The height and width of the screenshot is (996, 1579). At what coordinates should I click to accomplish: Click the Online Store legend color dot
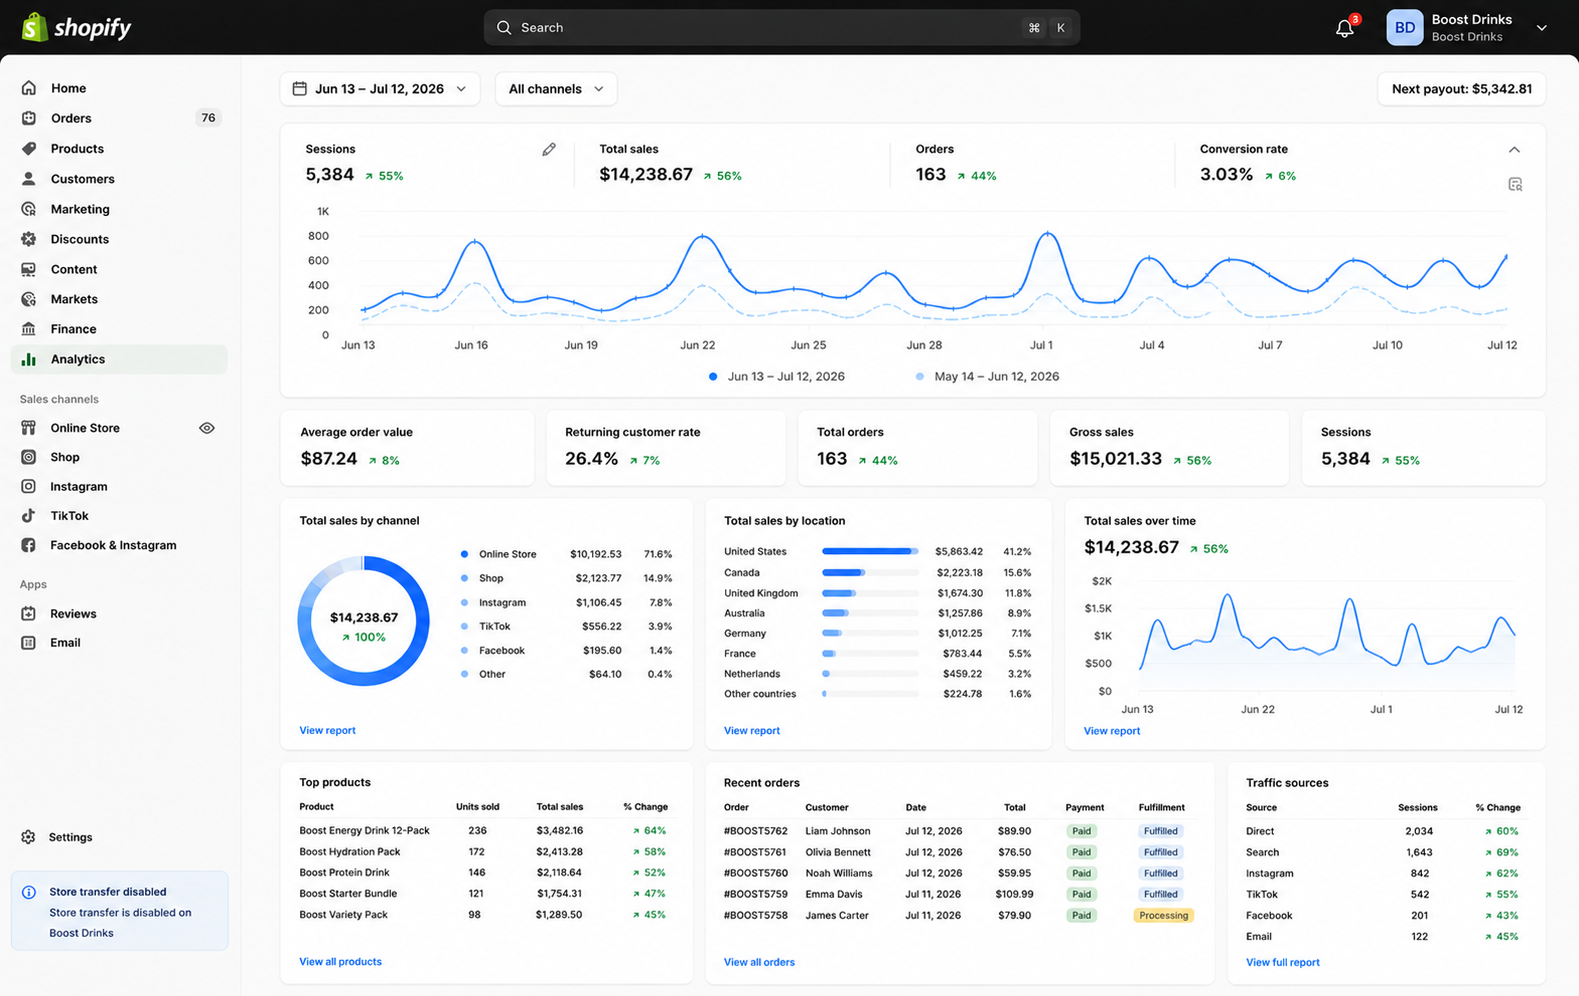(464, 554)
